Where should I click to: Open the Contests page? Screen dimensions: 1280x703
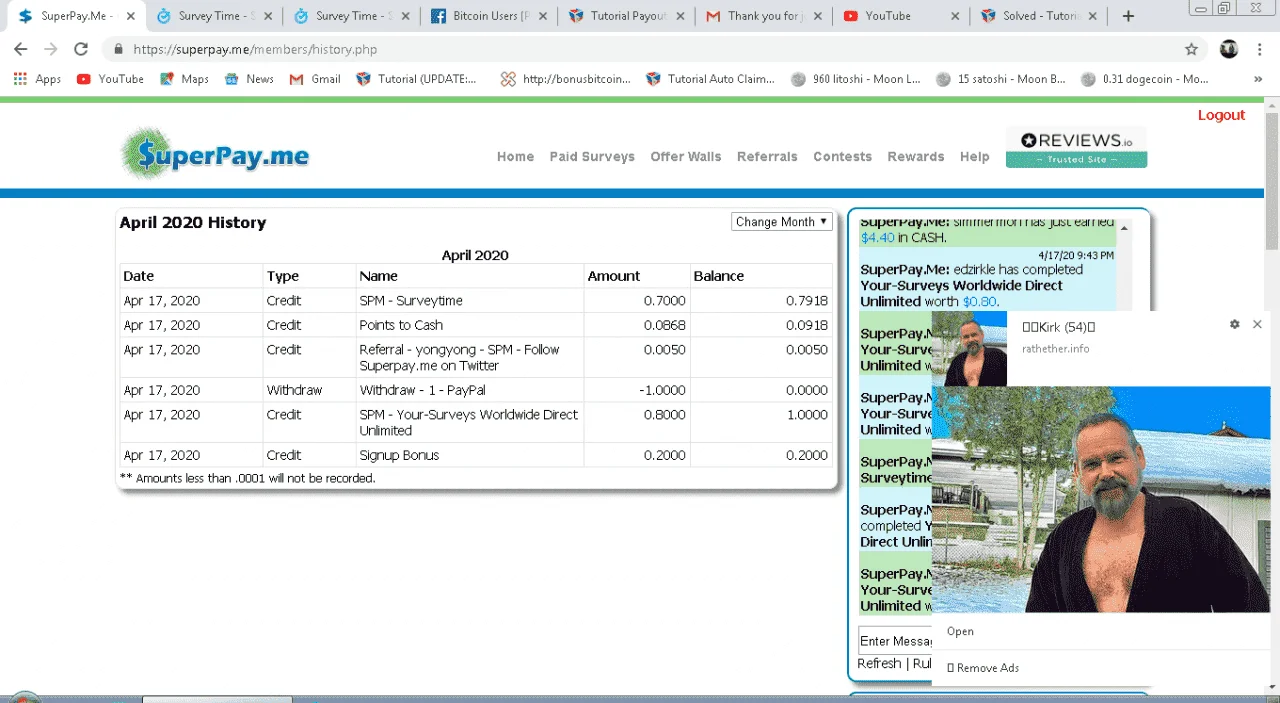point(842,157)
